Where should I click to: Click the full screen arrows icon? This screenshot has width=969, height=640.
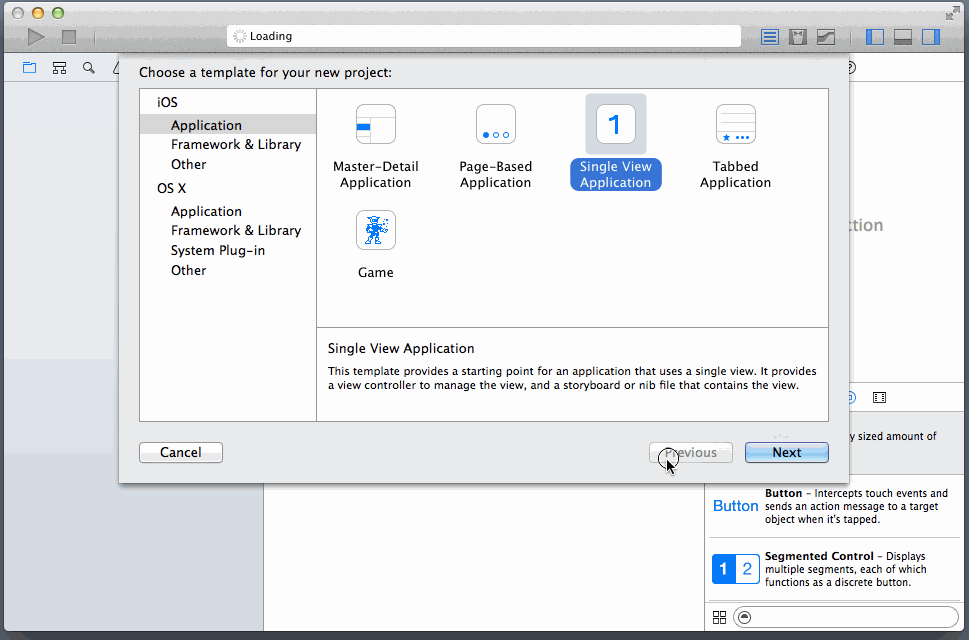click(952, 13)
